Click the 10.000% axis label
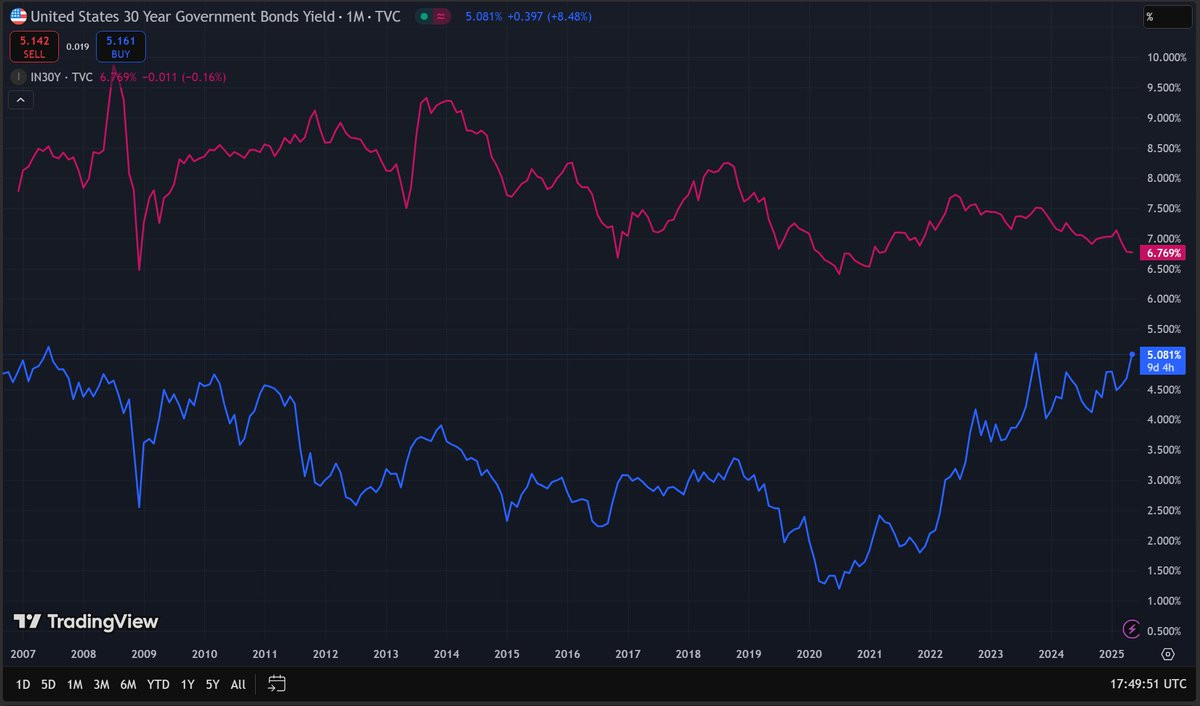Screen dimensions: 1200x706 pos(1165,57)
